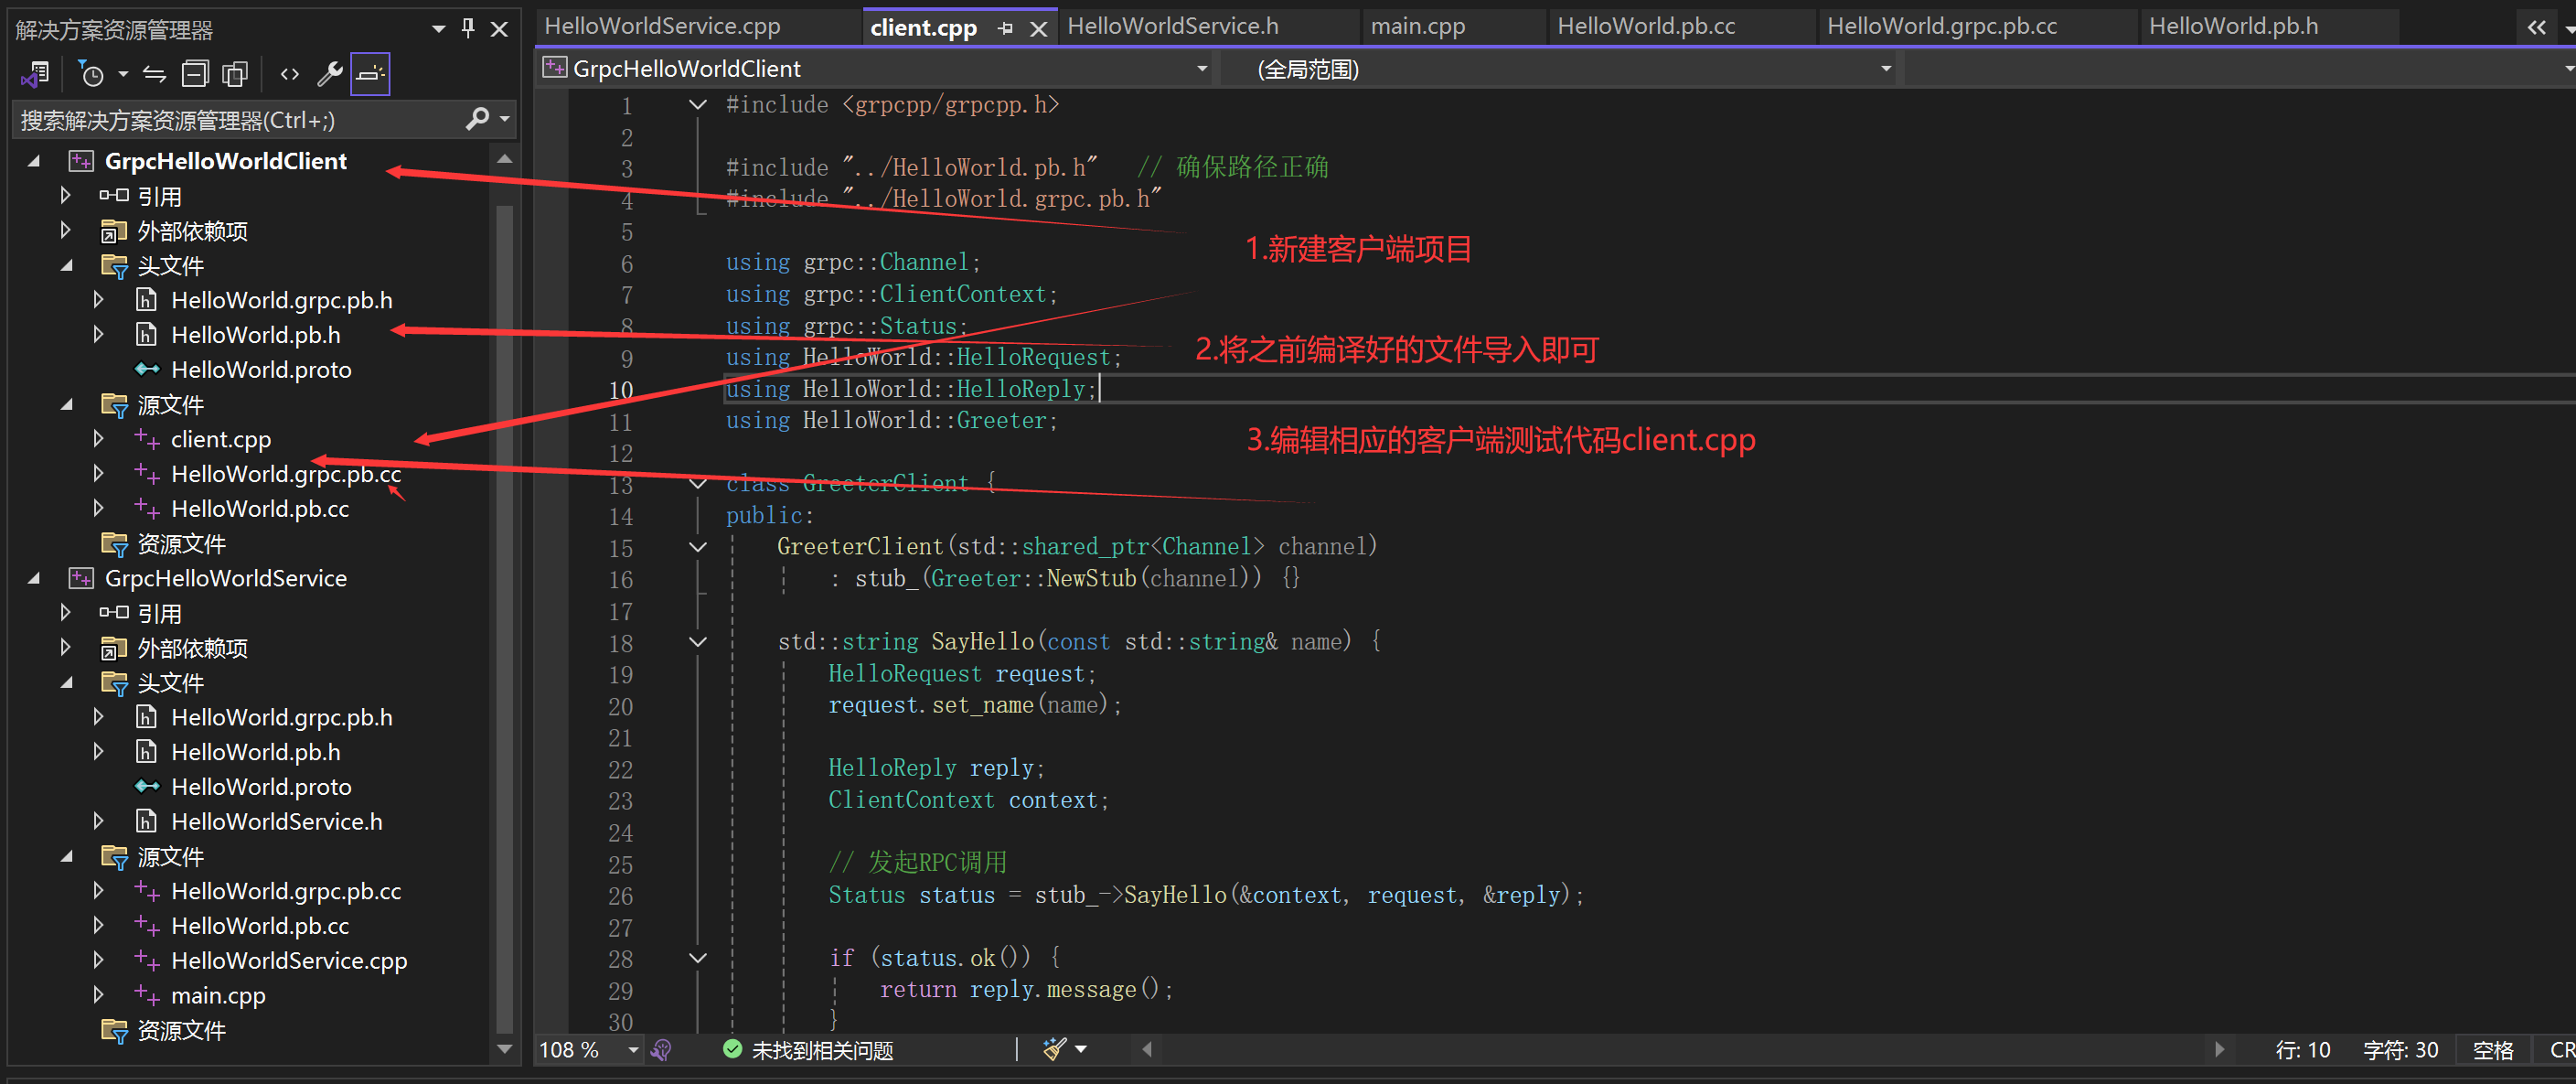Click the collapse all icon in Solution Explorer

click(x=195, y=73)
